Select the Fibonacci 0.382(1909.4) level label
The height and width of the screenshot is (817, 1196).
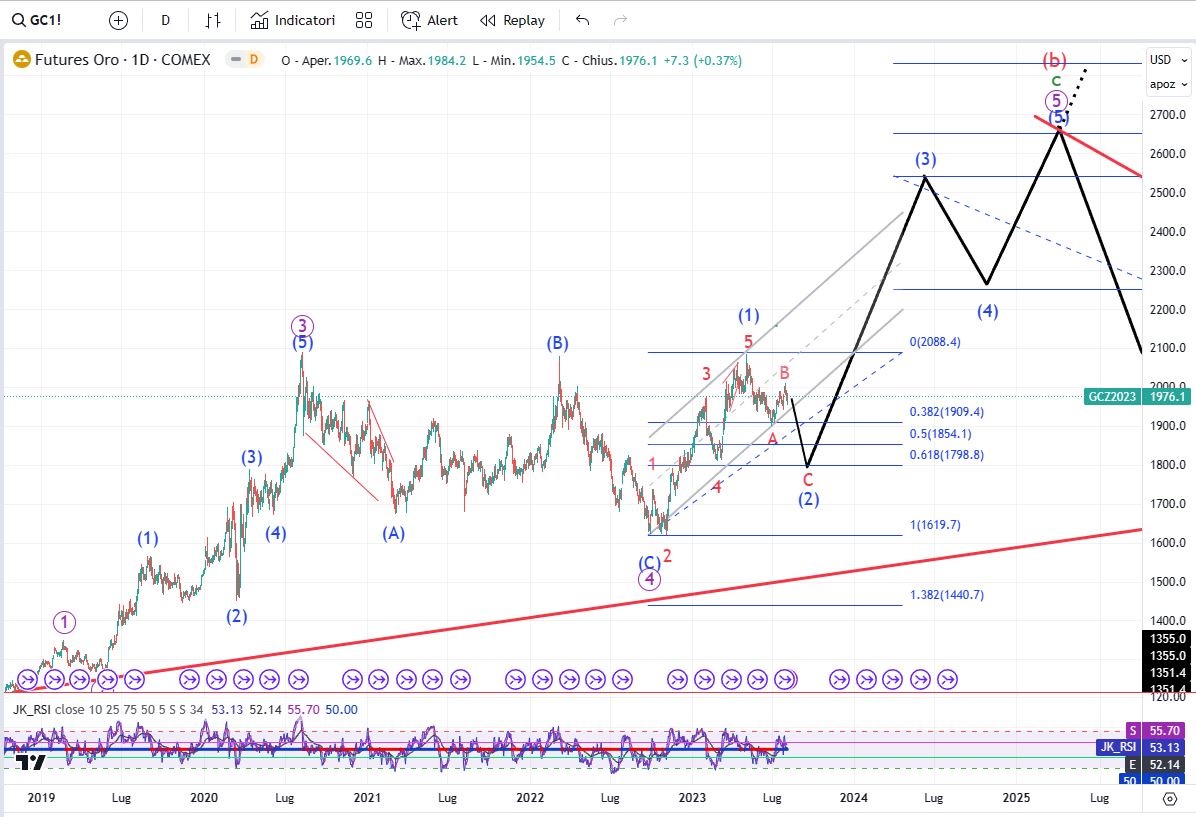(947, 412)
